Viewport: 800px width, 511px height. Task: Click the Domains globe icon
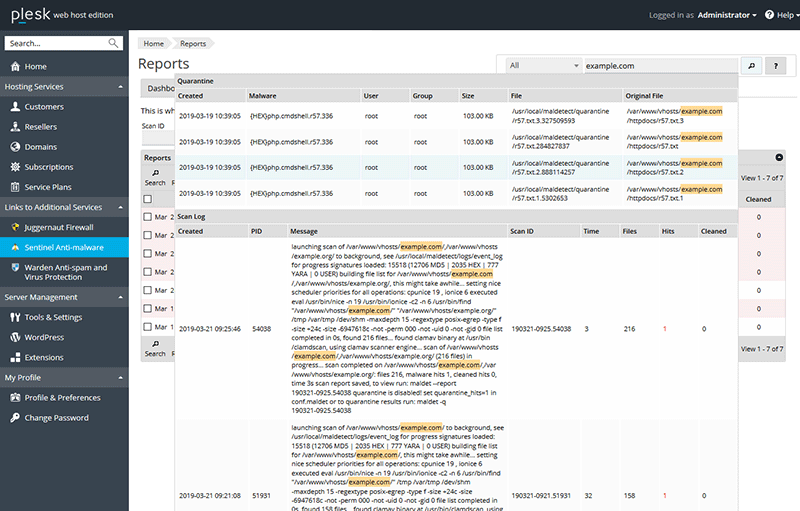coord(15,147)
